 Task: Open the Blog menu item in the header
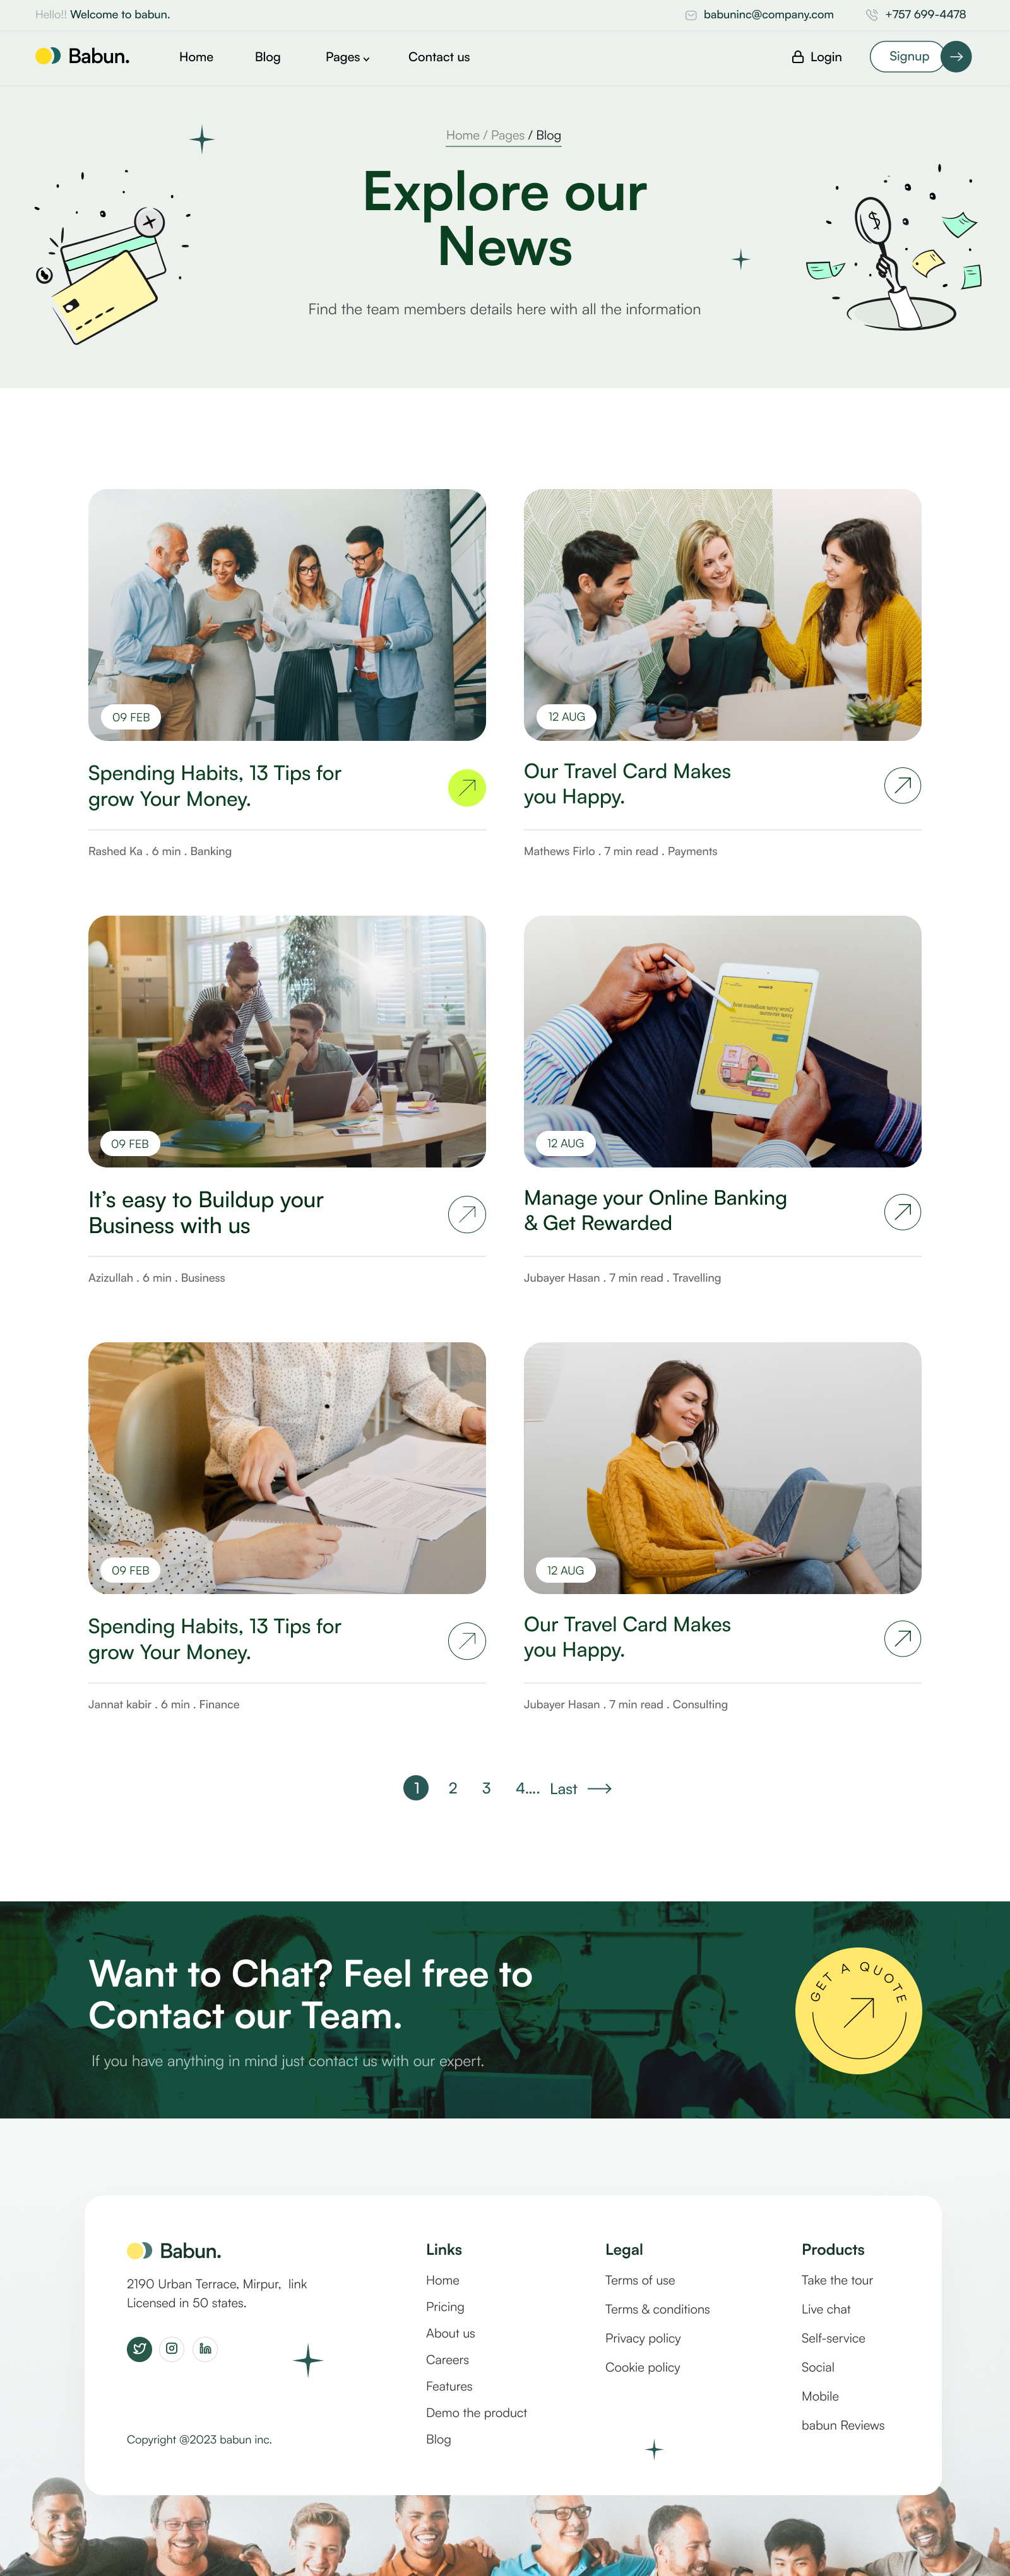tap(268, 57)
